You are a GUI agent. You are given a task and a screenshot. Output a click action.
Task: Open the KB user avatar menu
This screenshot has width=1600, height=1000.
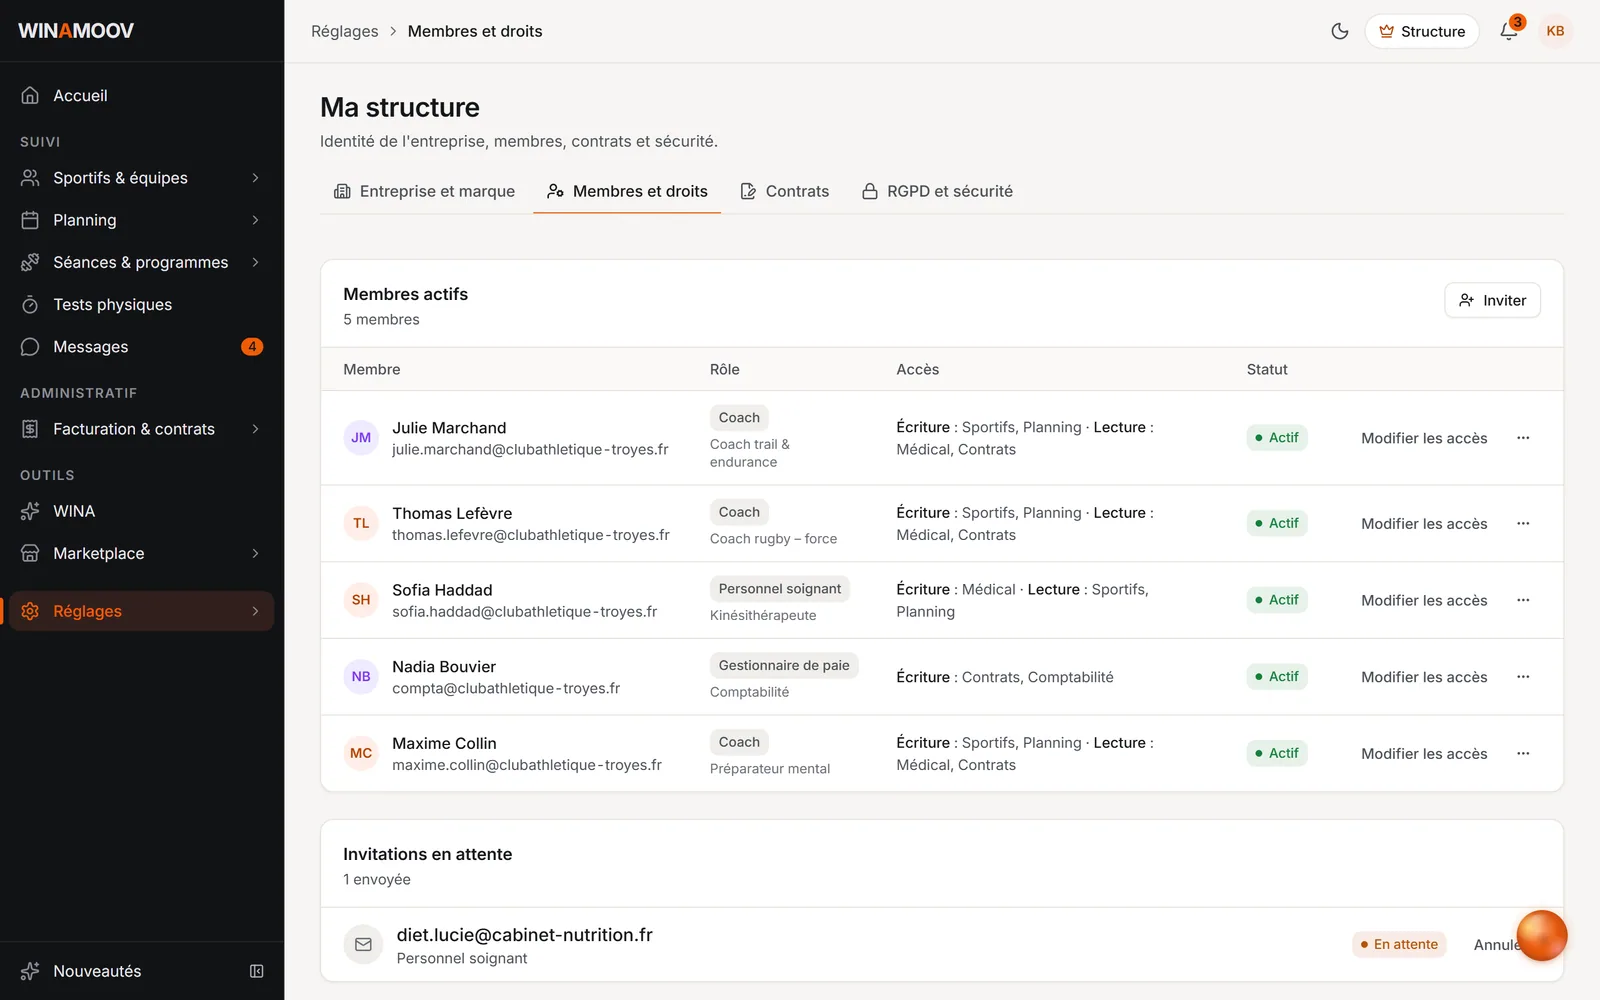pyautogui.click(x=1555, y=31)
